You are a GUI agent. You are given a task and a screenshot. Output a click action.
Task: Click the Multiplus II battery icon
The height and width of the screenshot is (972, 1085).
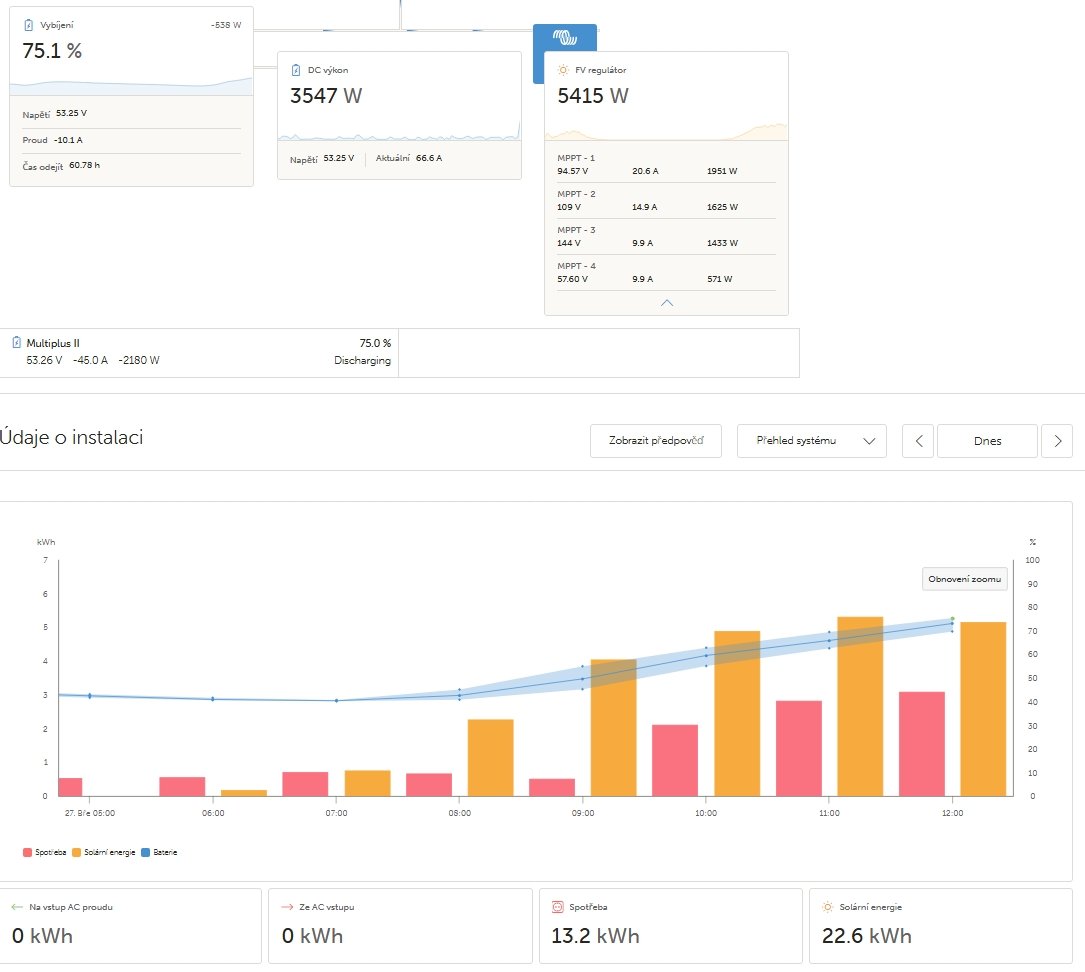[17, 343]
